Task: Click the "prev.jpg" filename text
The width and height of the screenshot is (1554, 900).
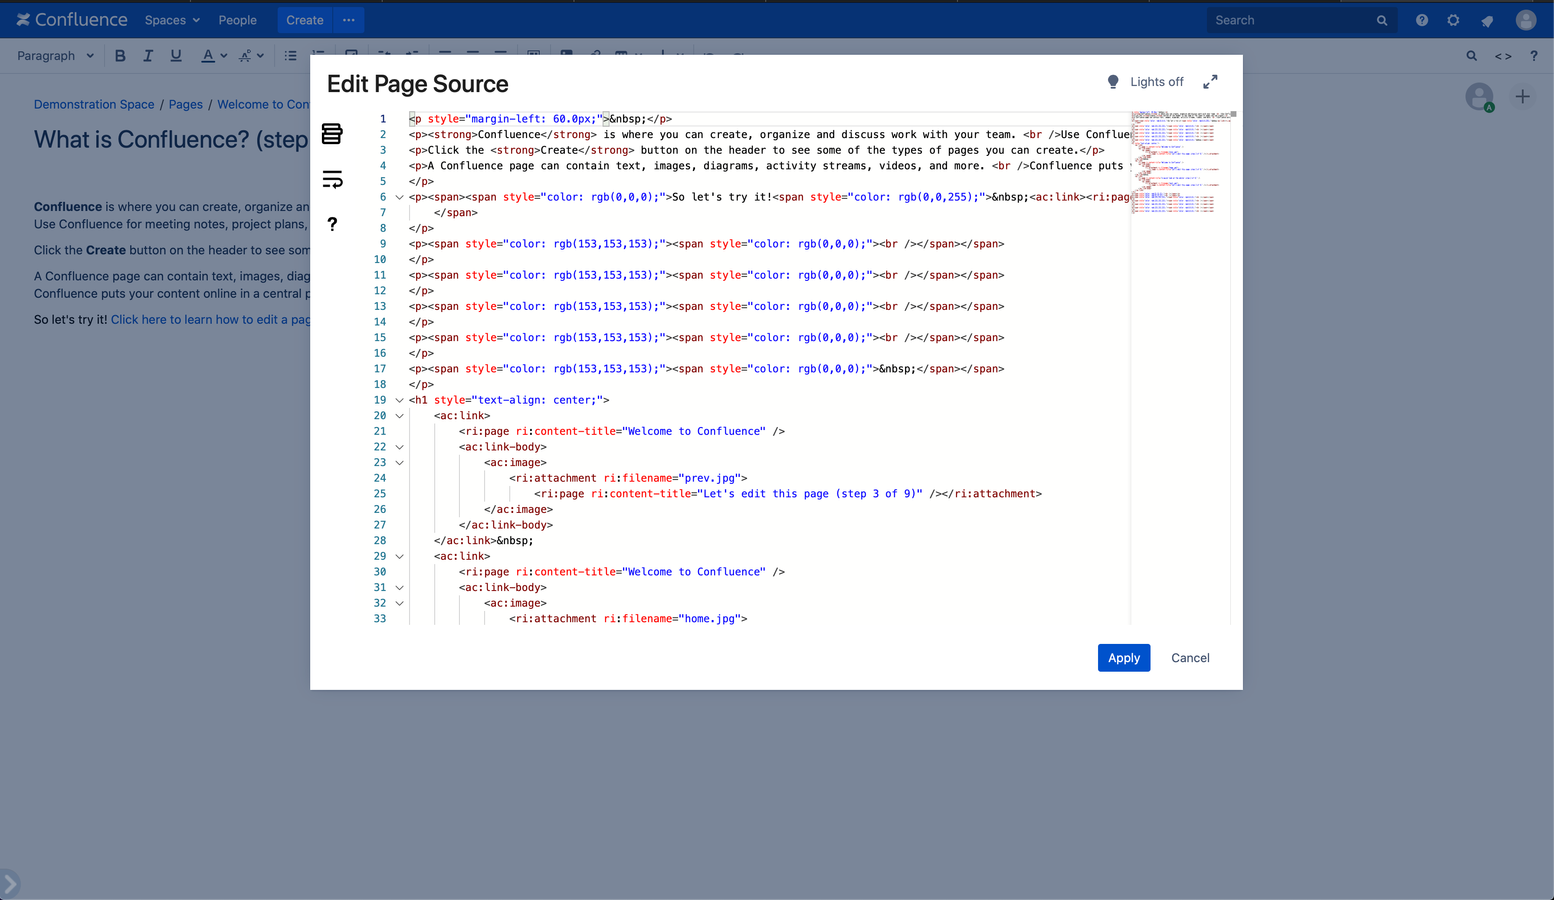Action: click(709, 478)
